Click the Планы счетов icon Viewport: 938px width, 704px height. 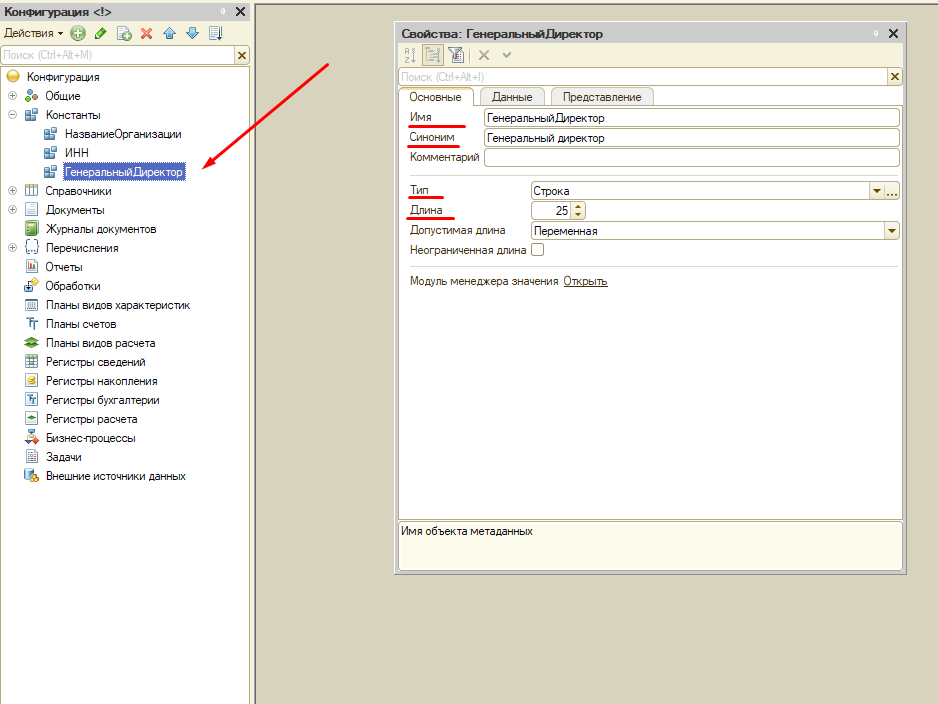tap(32, 324)
